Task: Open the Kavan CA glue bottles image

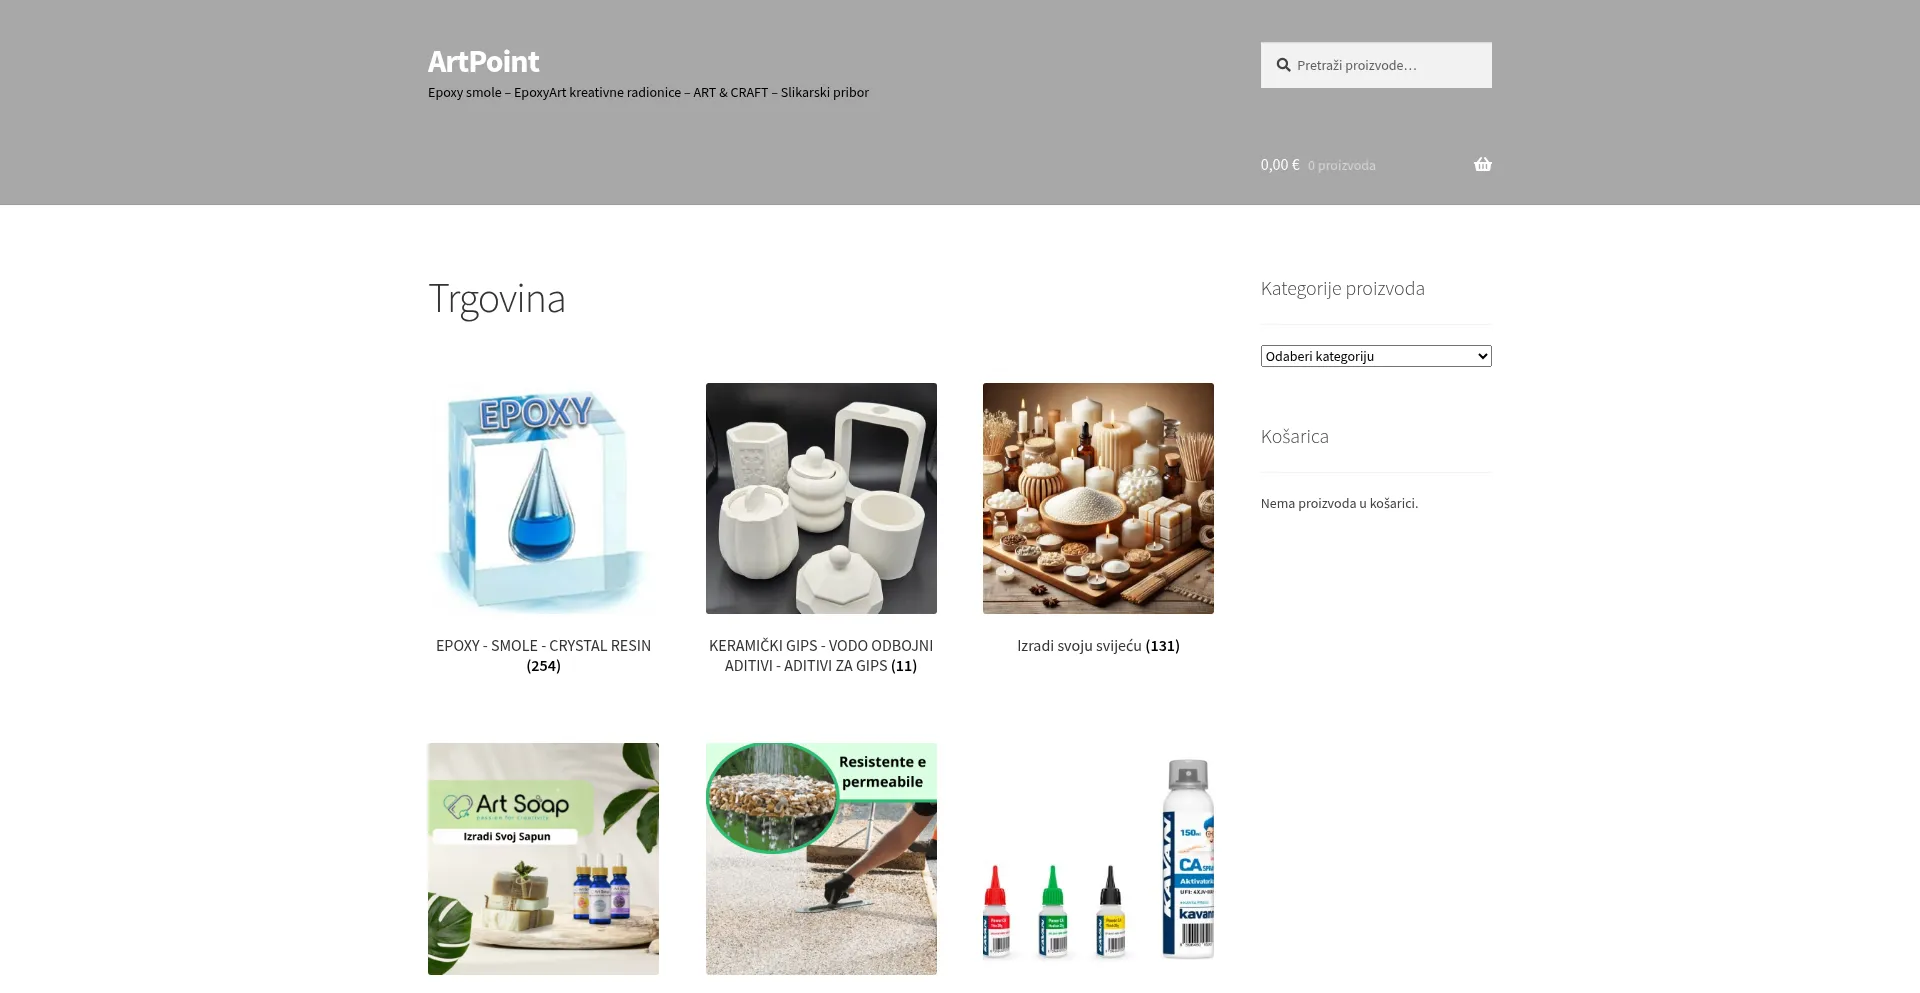Action: 1098,858
